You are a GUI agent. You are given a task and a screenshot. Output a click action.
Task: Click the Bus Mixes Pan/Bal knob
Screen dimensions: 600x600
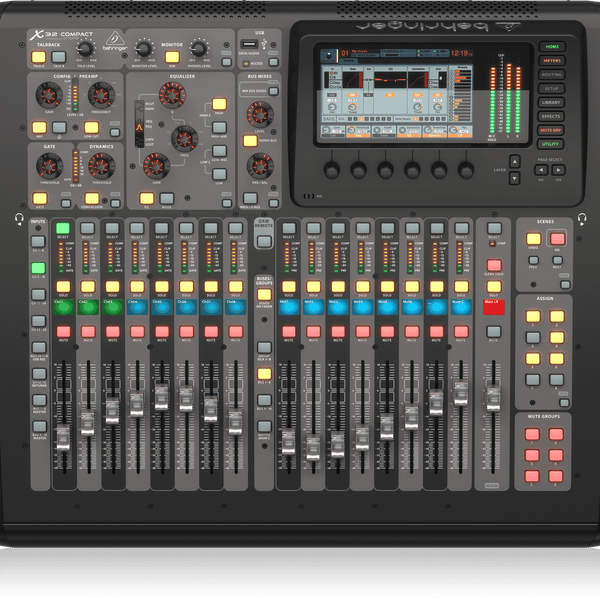tap(260, 166)
